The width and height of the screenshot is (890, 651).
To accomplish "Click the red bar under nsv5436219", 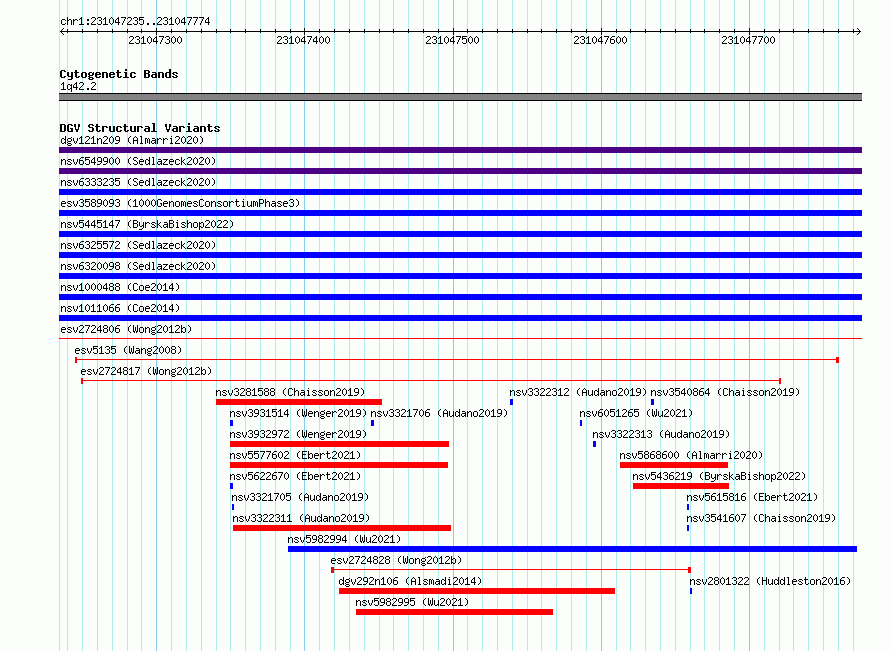I will 681,486.
